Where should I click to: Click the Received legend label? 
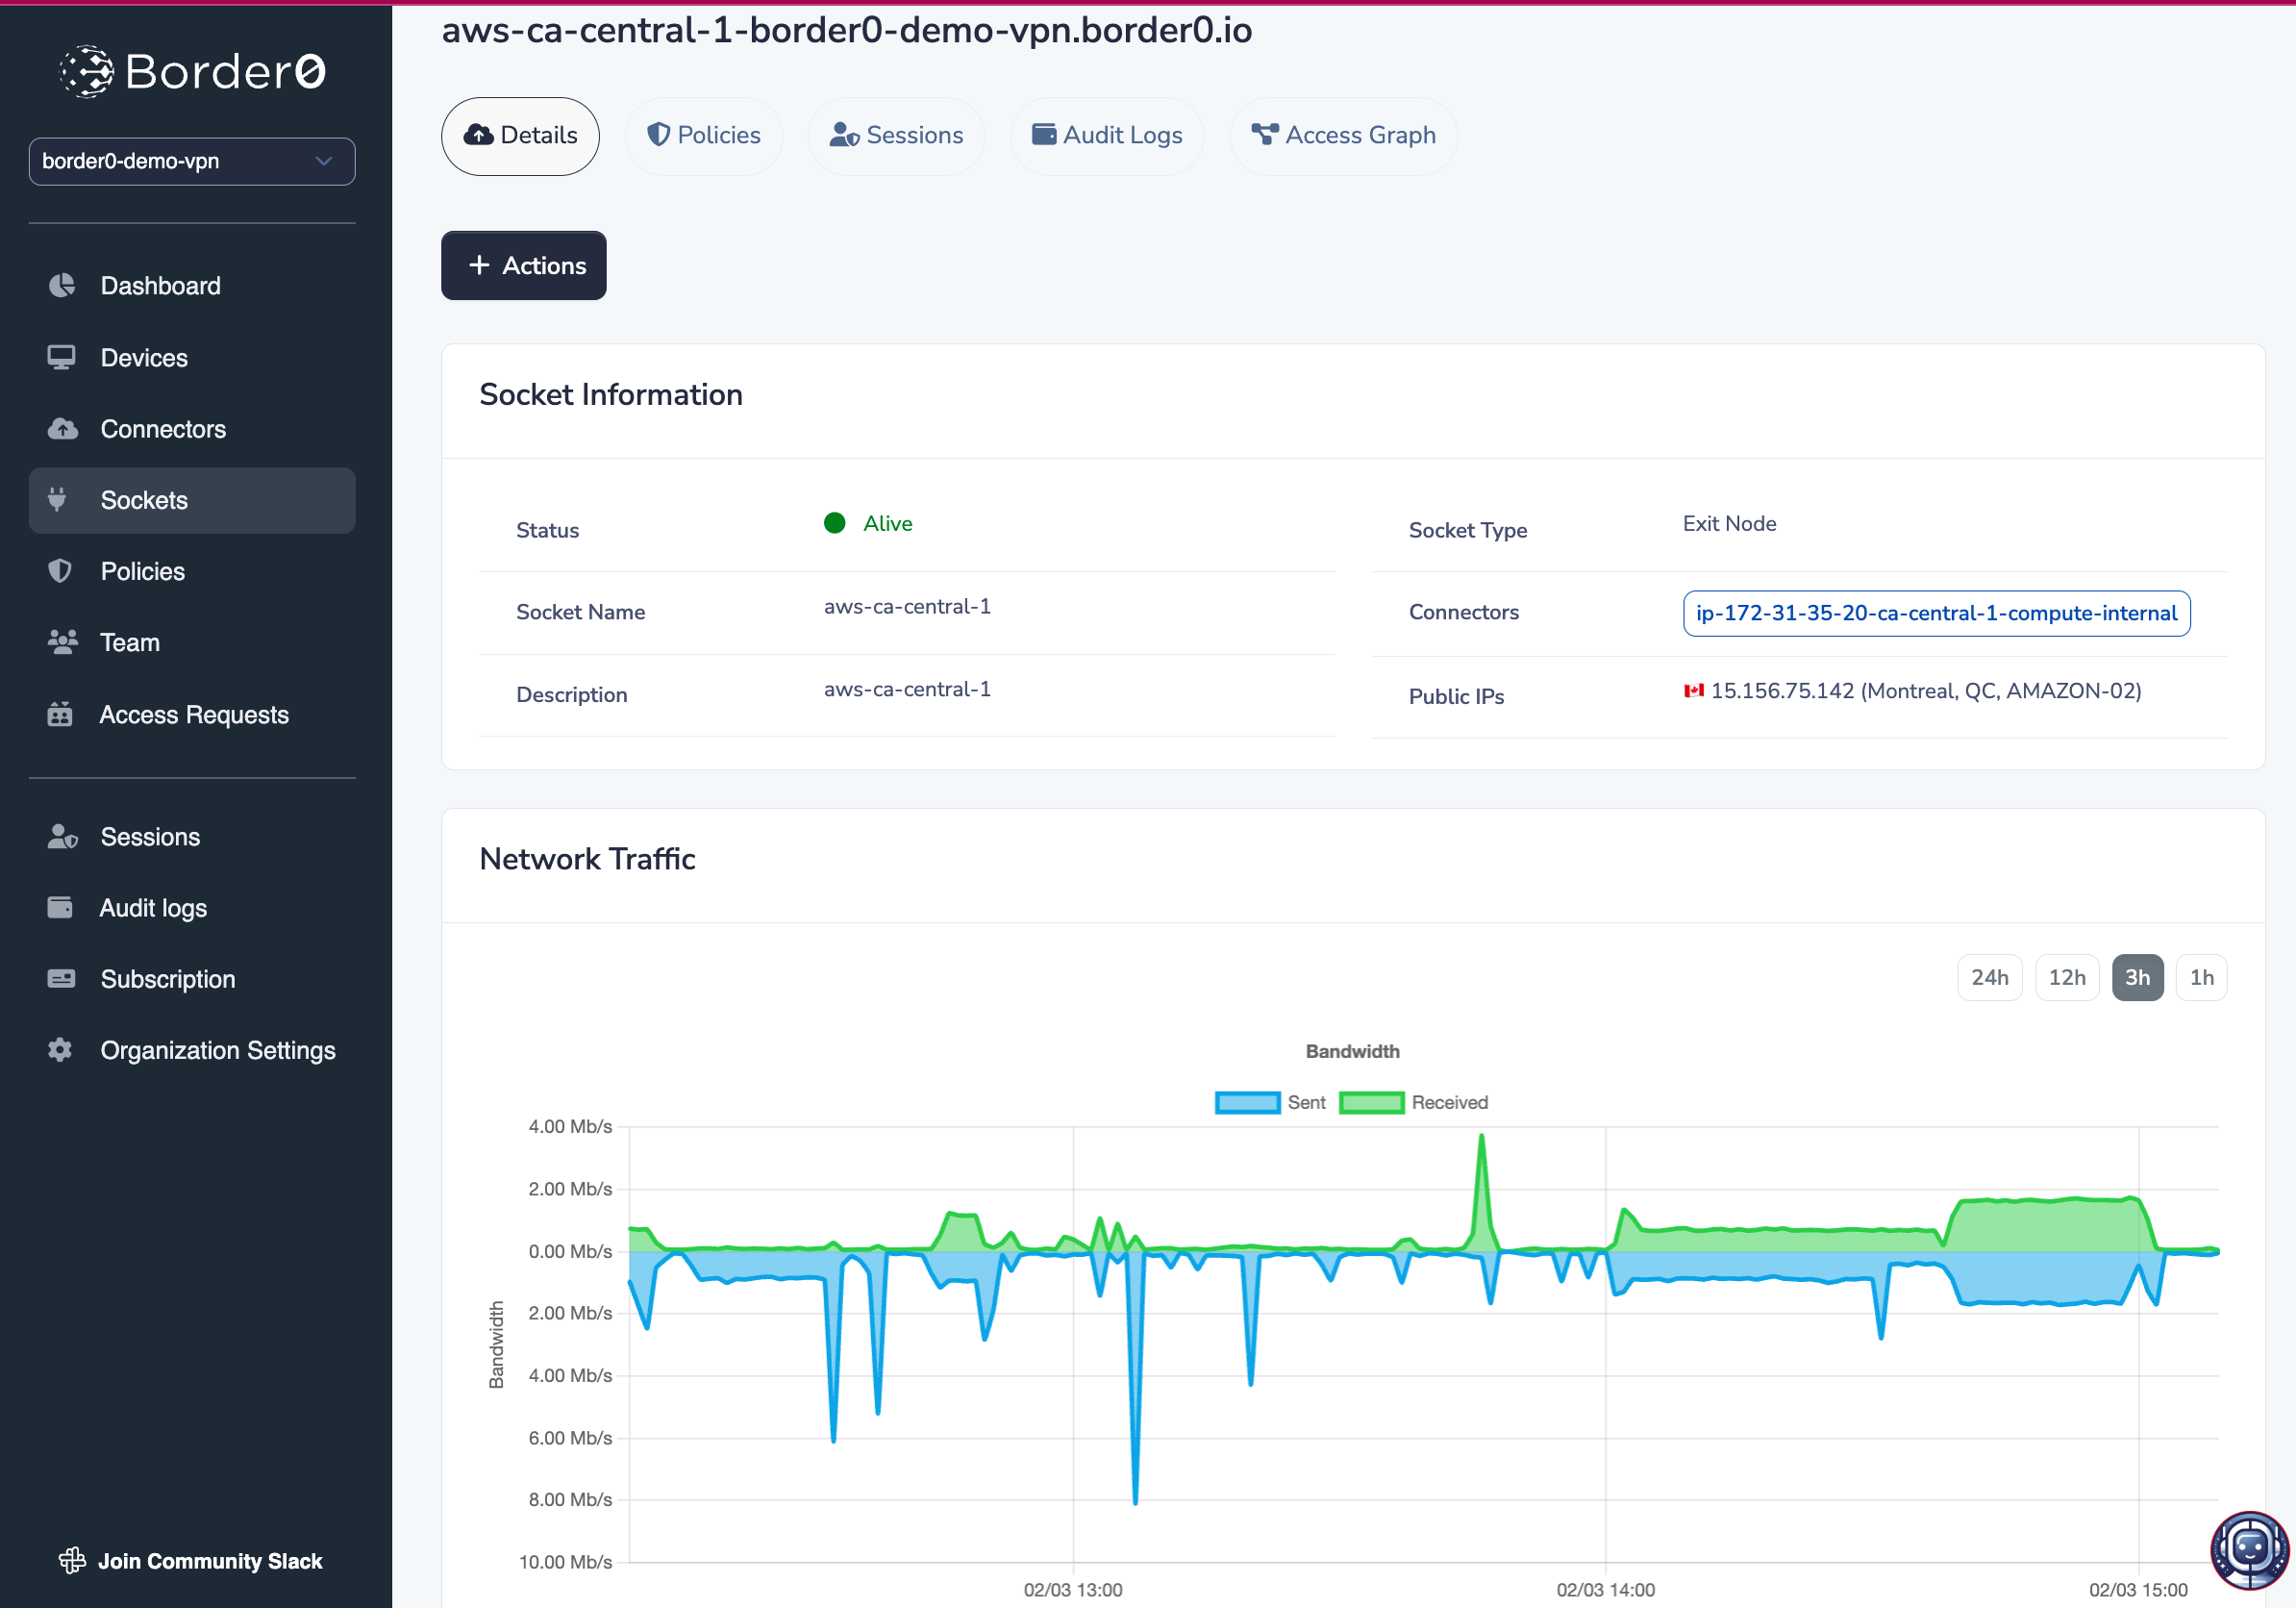[1450, 1102]
